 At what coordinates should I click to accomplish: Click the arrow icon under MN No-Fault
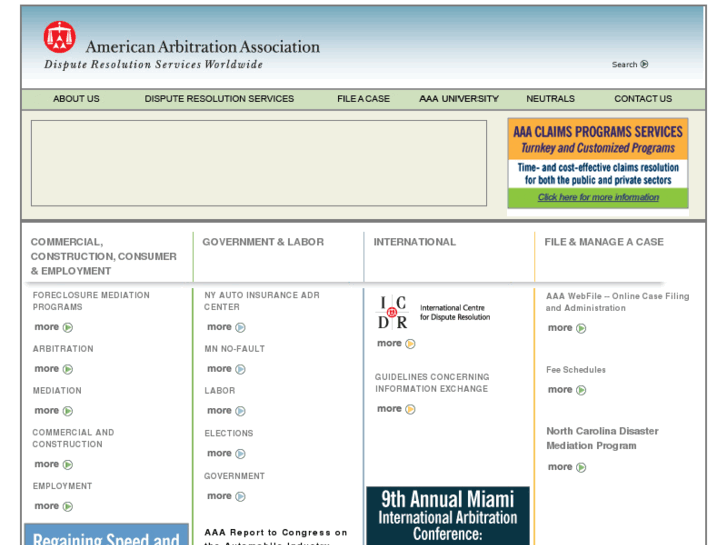(240, 369)
